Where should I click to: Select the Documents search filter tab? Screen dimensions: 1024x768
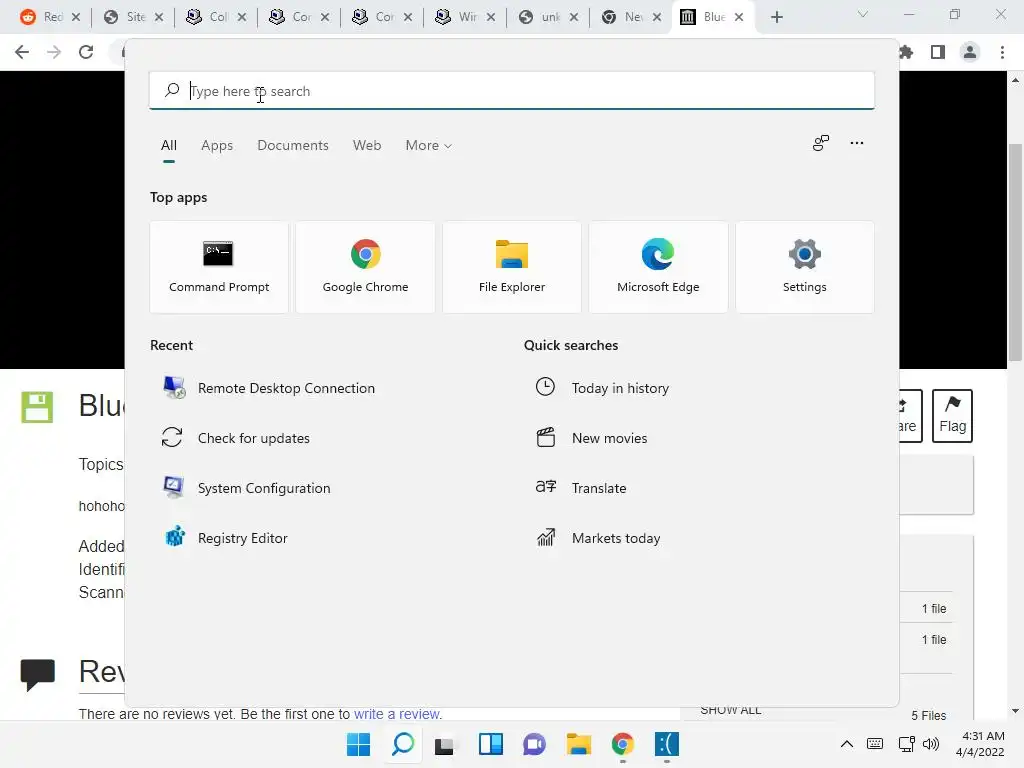(293, 146)
